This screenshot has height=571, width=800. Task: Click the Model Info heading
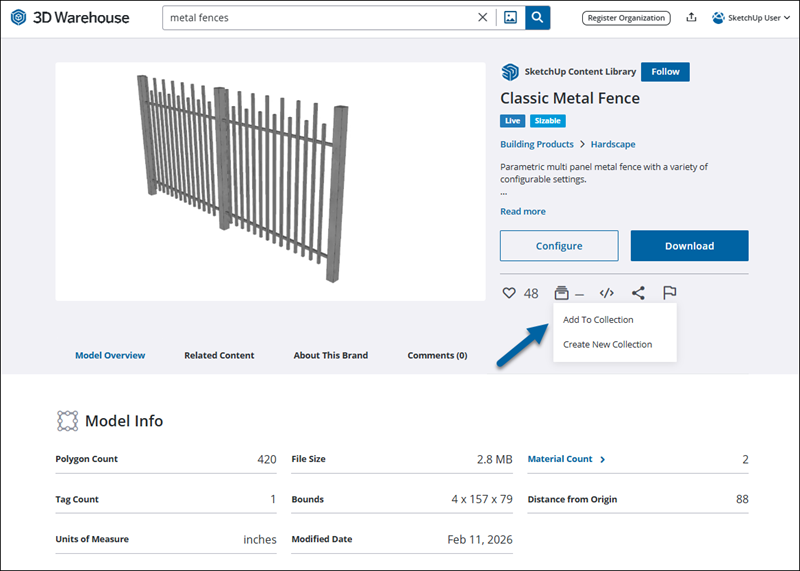coord(124,421)
